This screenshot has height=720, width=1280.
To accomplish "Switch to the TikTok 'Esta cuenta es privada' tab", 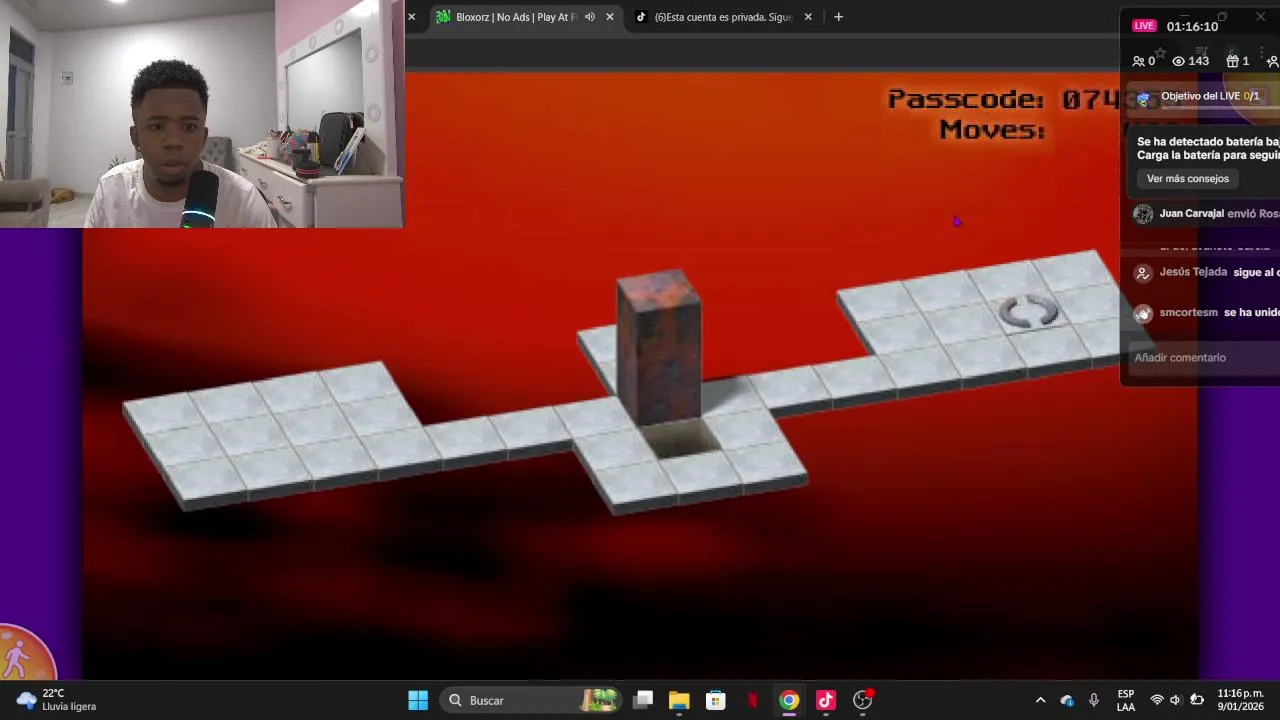I will coord(723,17).
